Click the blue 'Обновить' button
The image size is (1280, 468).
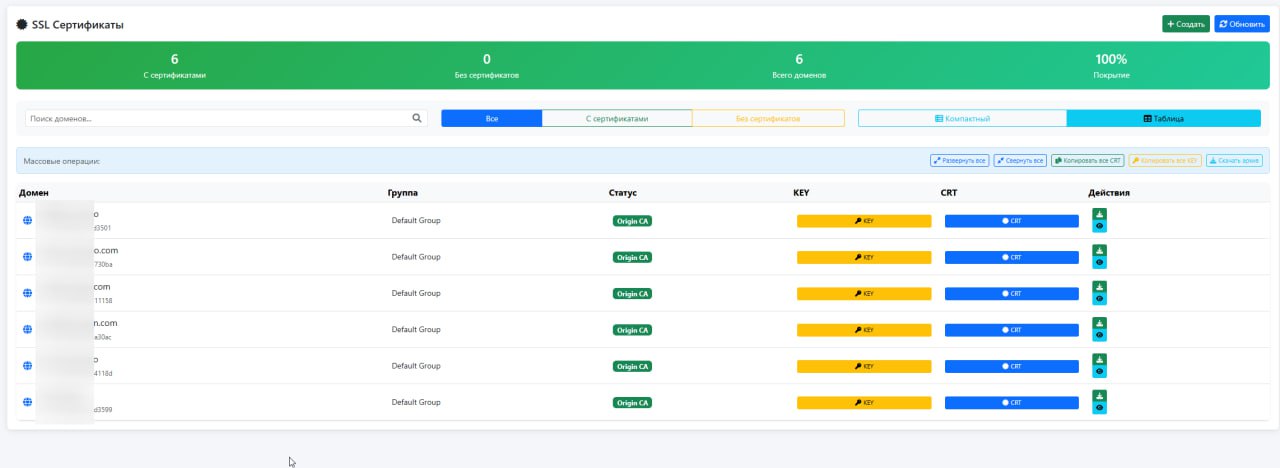(1241, 24)
